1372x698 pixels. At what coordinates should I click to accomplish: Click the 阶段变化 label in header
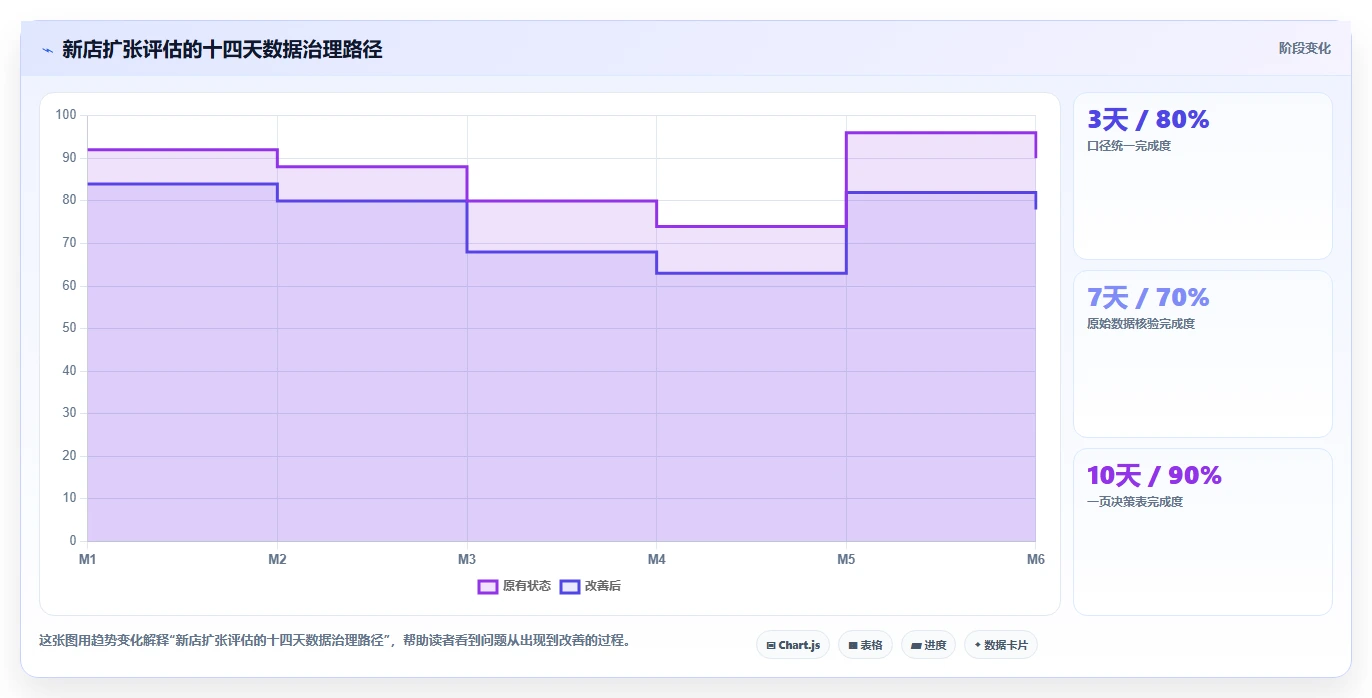1304,48
